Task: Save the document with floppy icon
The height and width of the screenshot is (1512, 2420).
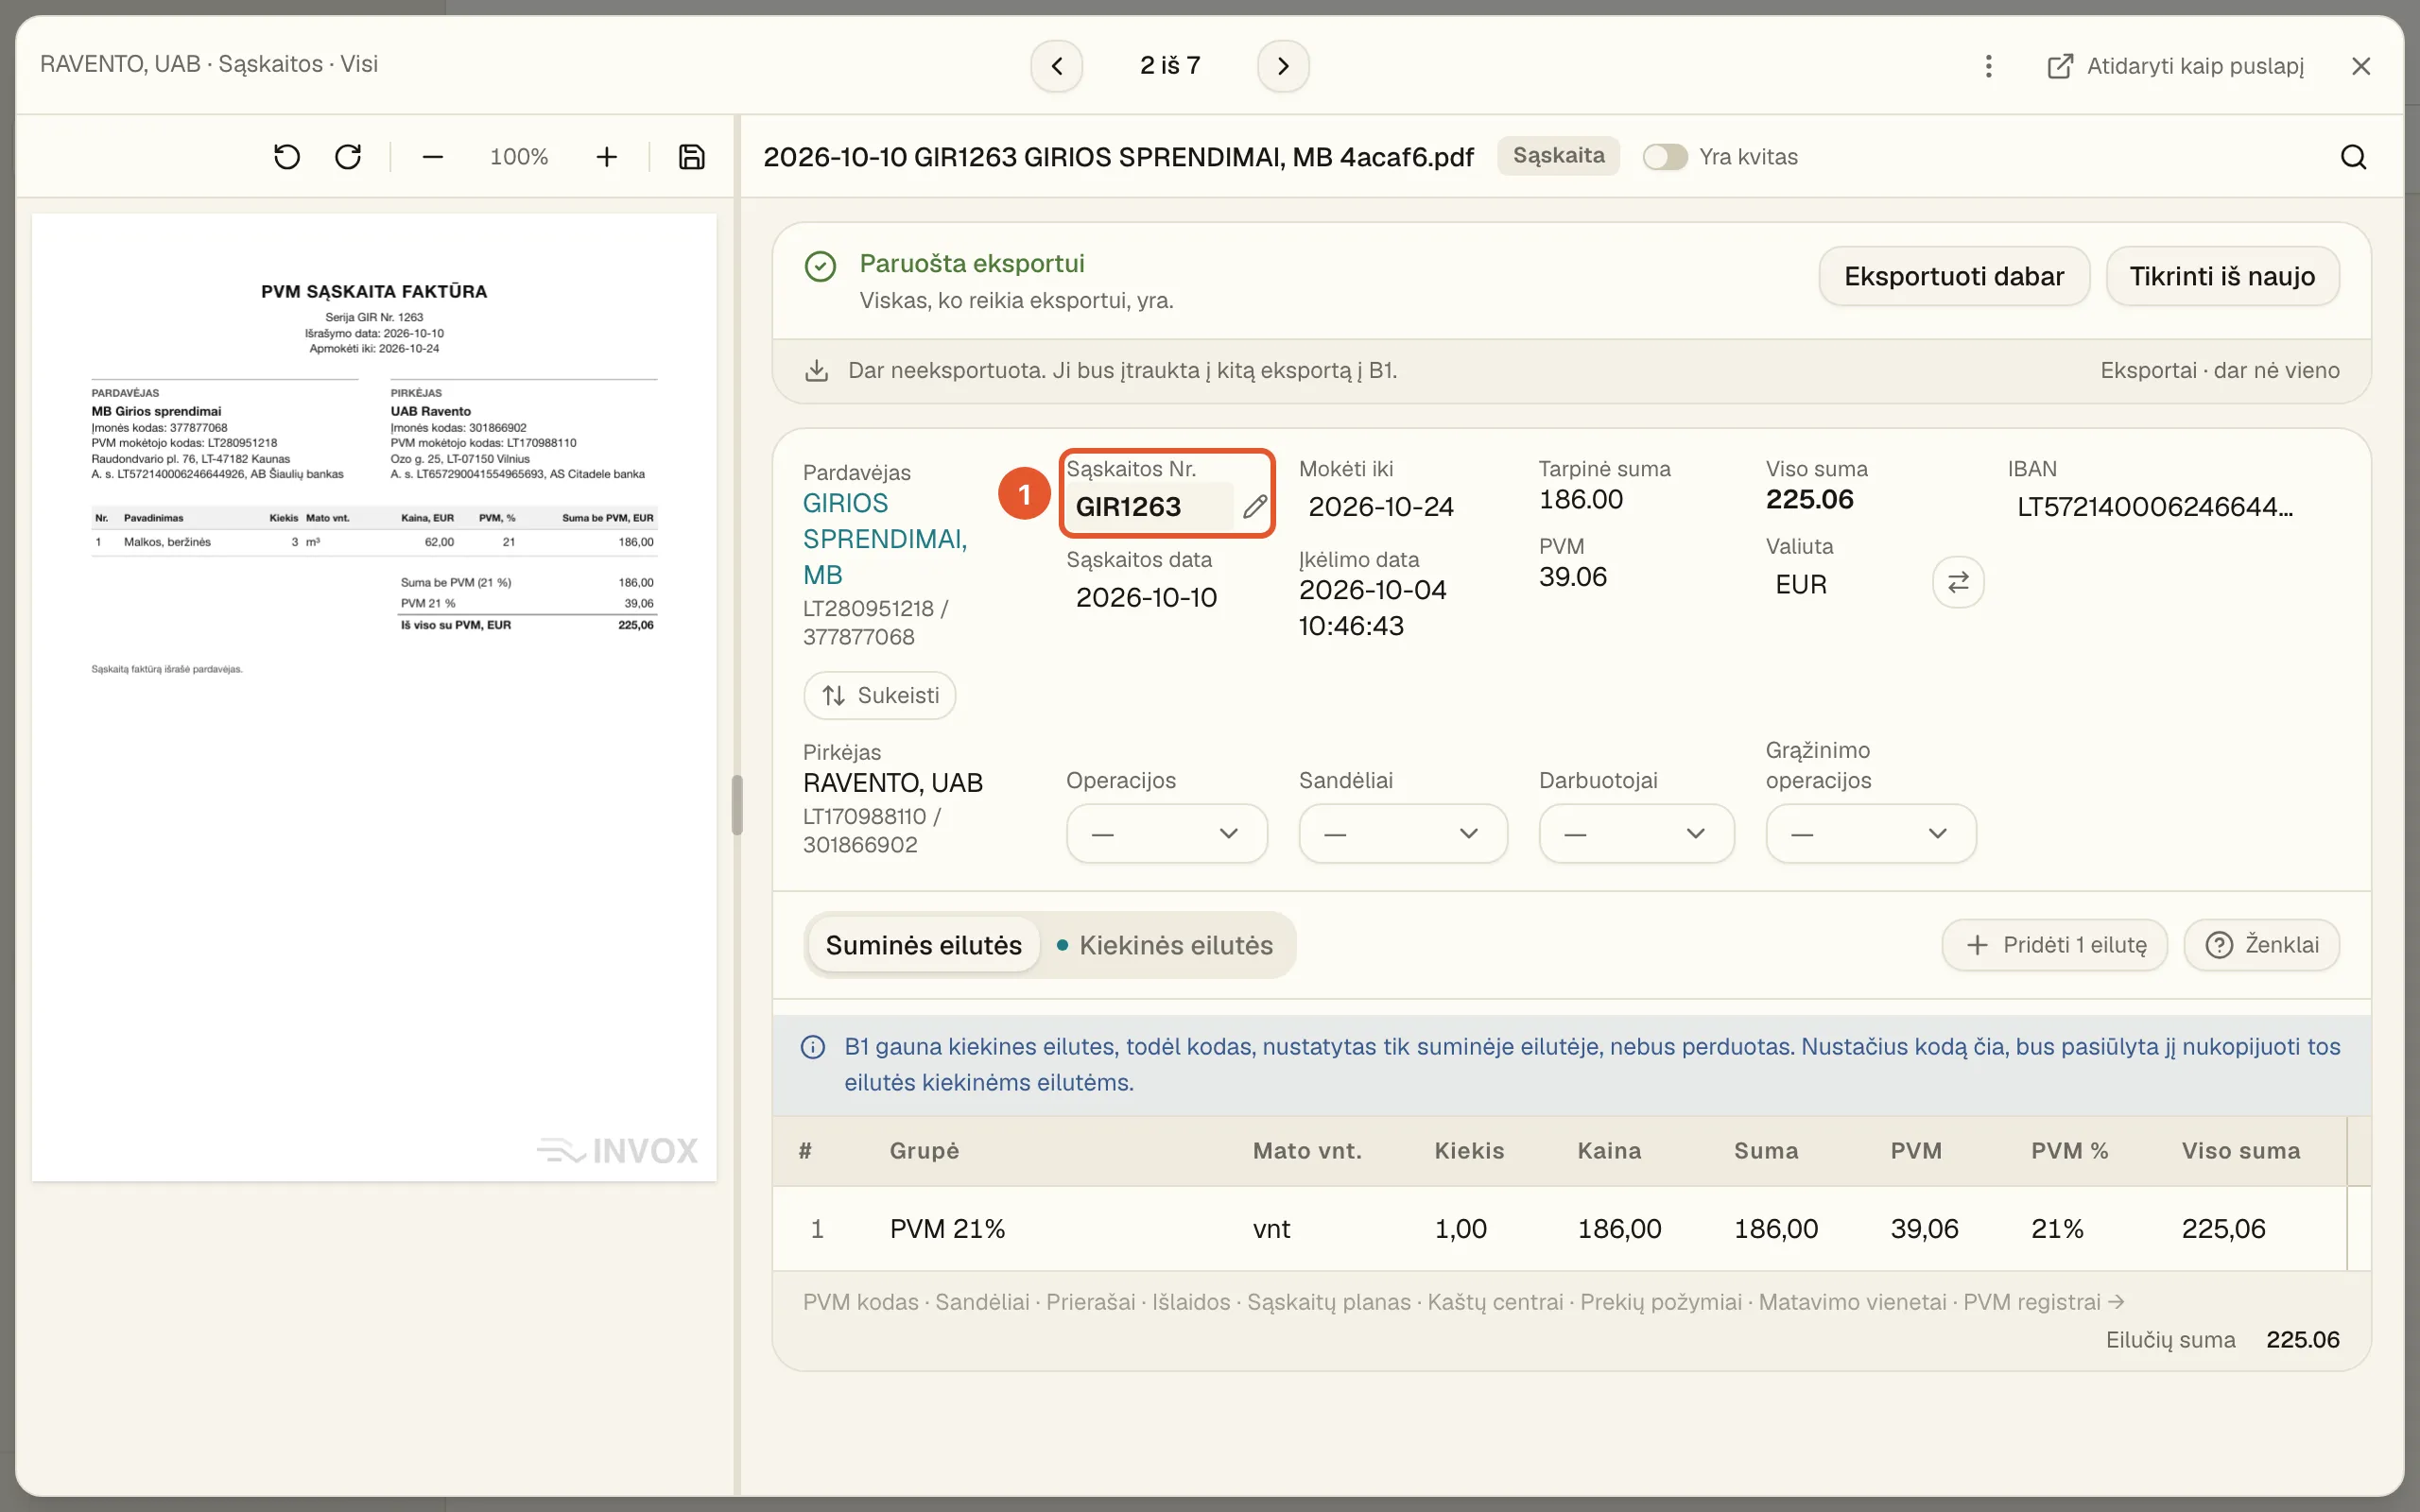Action: click(x=692, y=157)
